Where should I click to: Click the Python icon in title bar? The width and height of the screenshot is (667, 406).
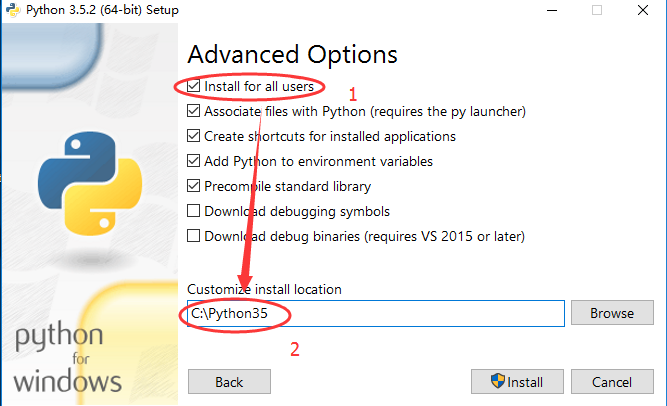pyautogui.click(x=13, y=9)
